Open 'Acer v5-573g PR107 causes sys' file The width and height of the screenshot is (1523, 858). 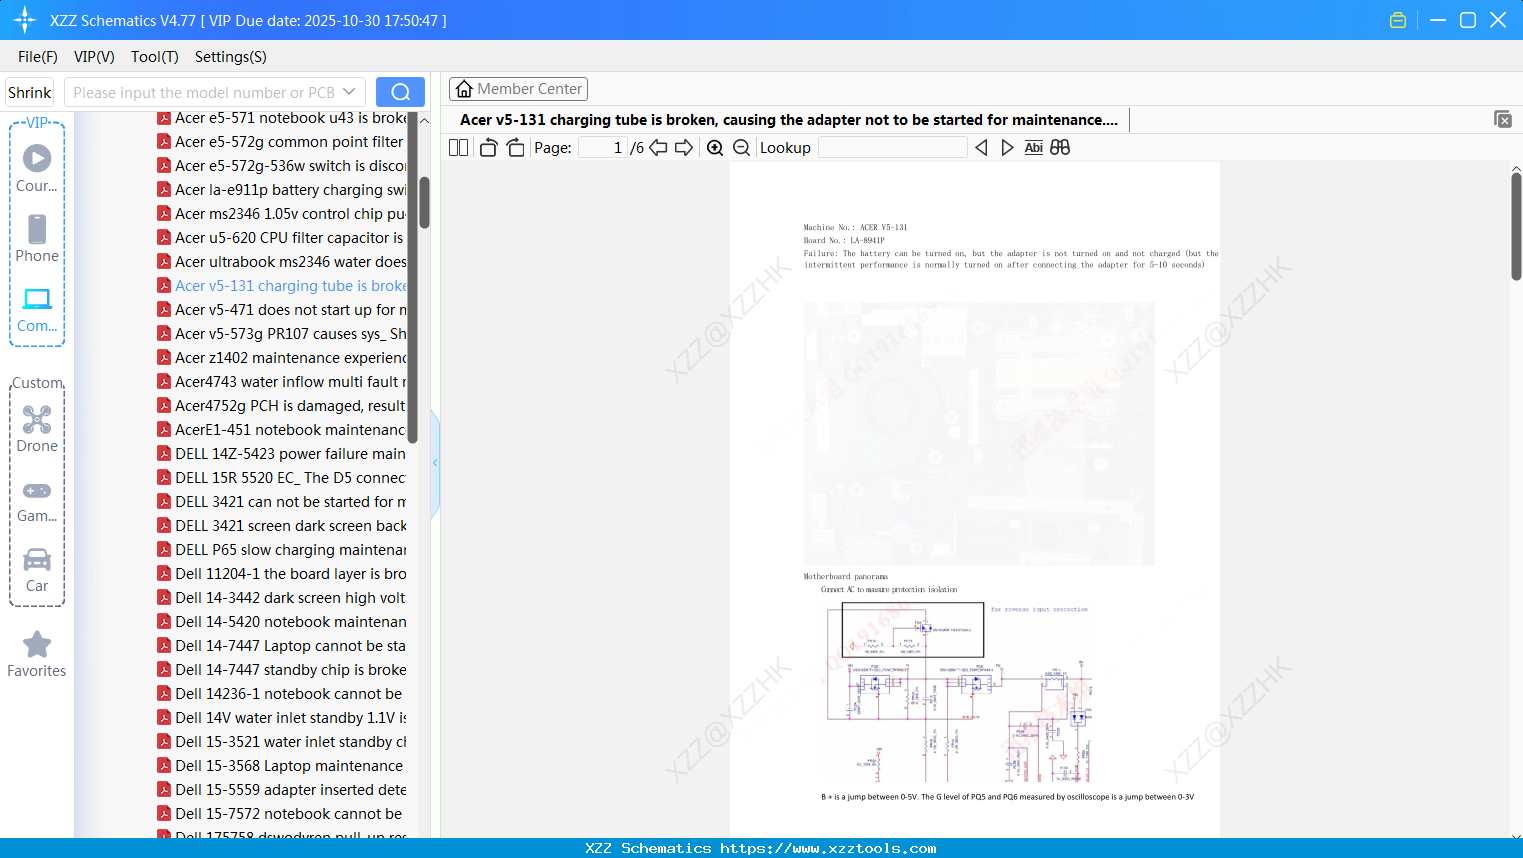[x=282, y=334]
